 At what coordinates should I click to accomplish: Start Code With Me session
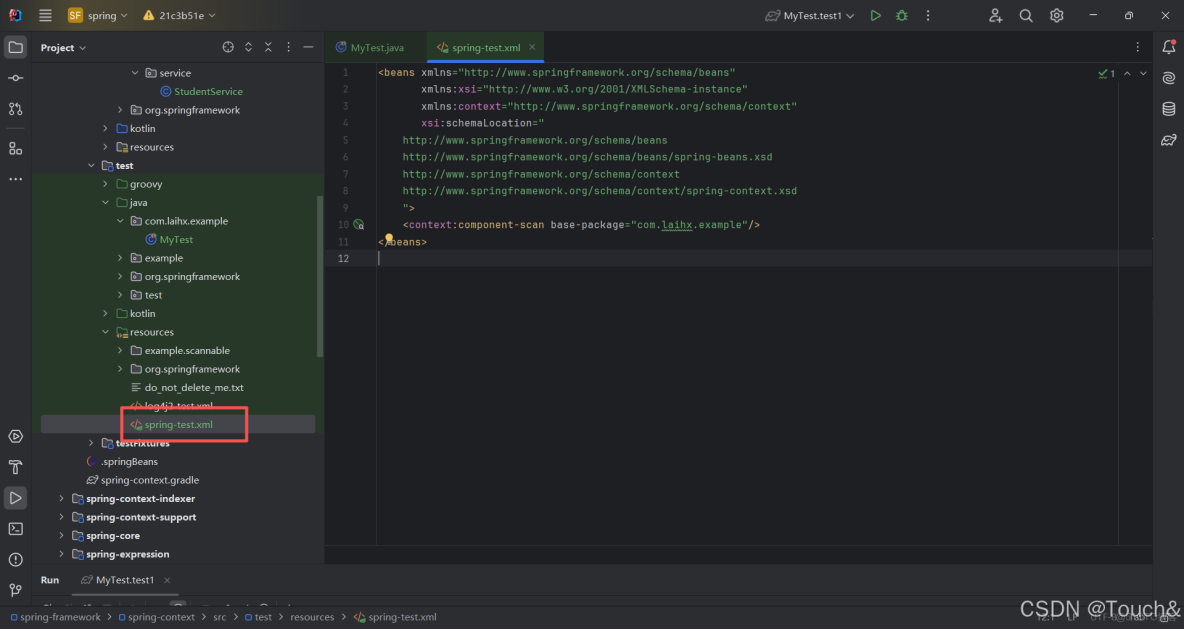pos(995,14)
